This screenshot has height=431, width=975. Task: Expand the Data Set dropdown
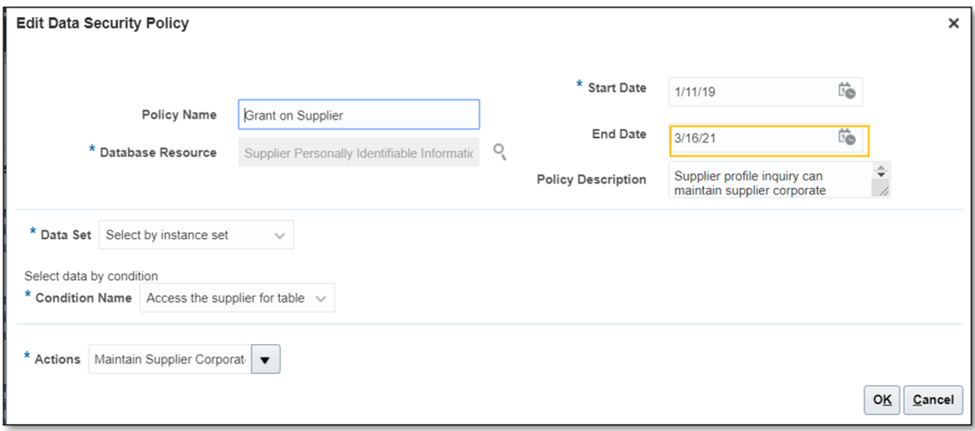point(280,236)
